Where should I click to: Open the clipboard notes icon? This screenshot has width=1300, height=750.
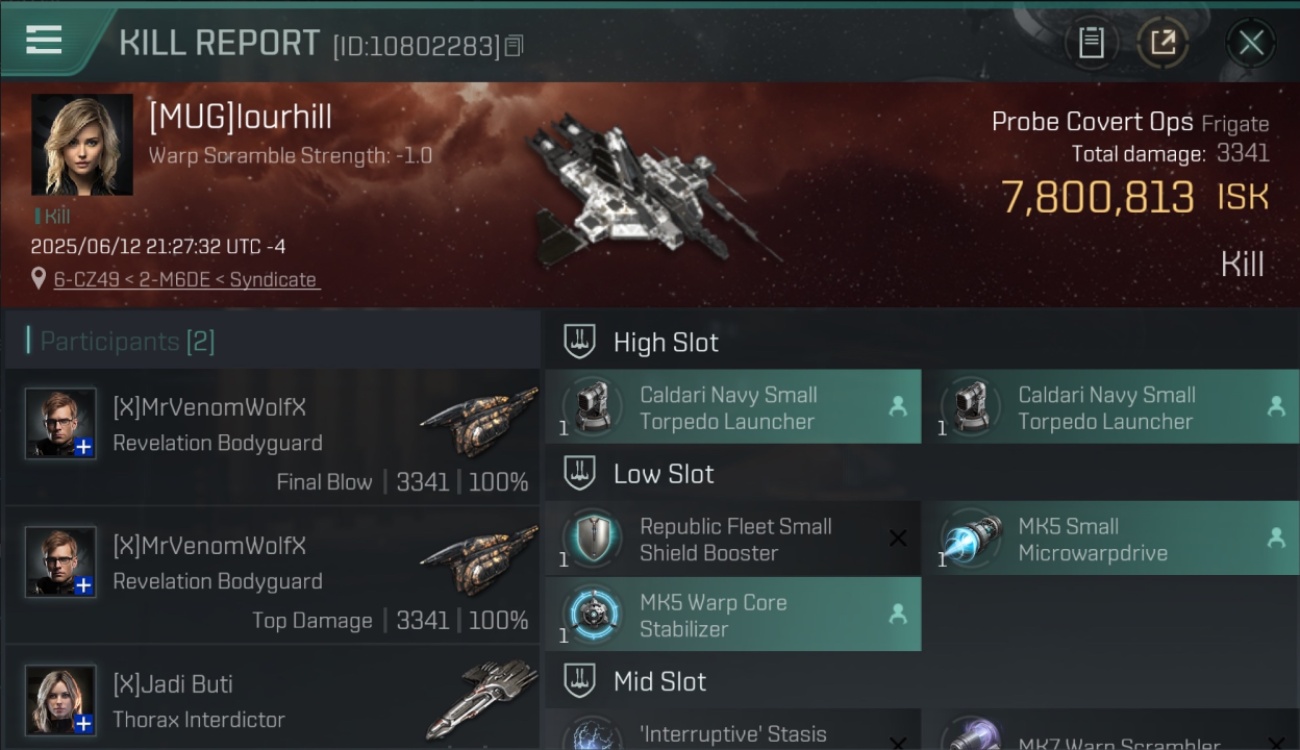point(1091,43)
